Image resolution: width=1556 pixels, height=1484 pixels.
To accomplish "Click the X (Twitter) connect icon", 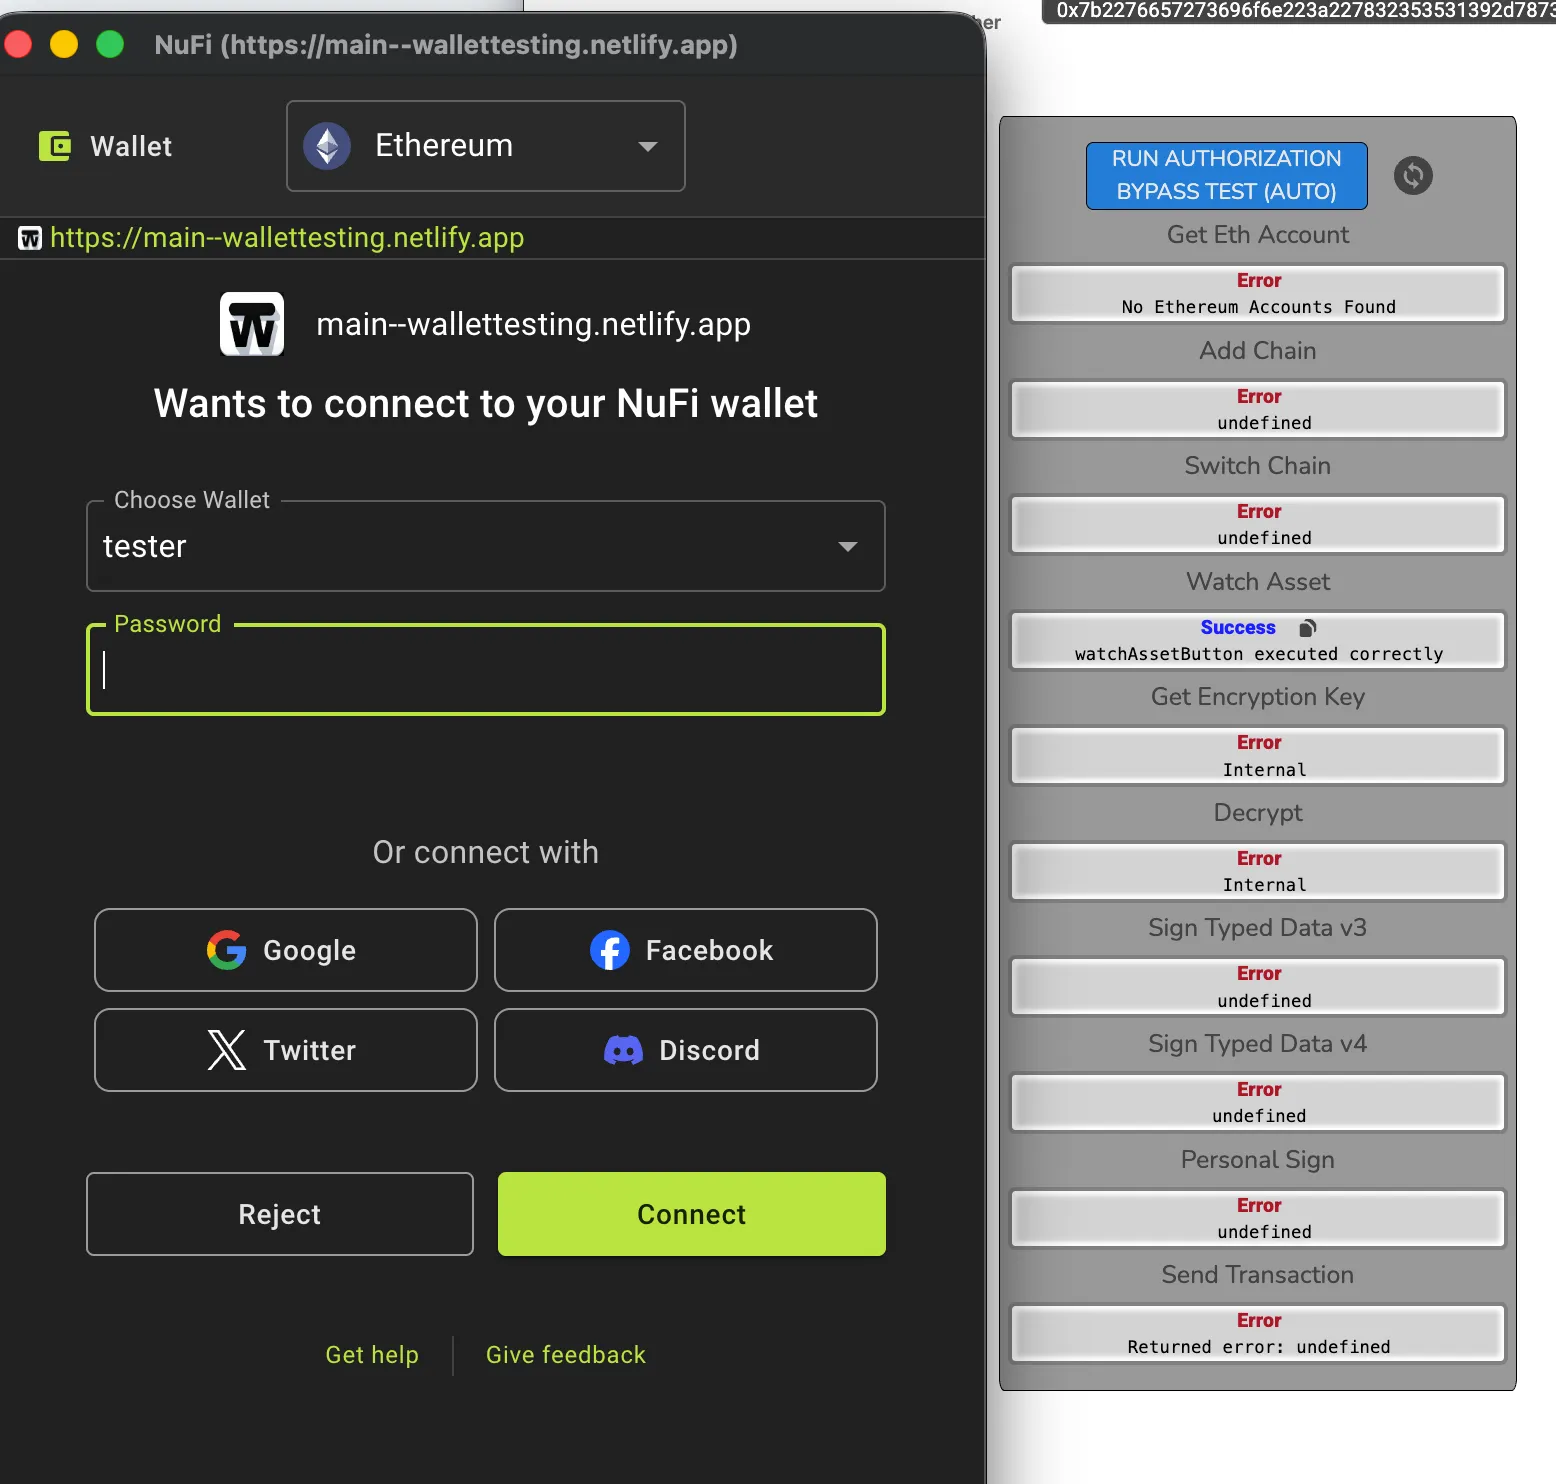I will click(226, 1050).
